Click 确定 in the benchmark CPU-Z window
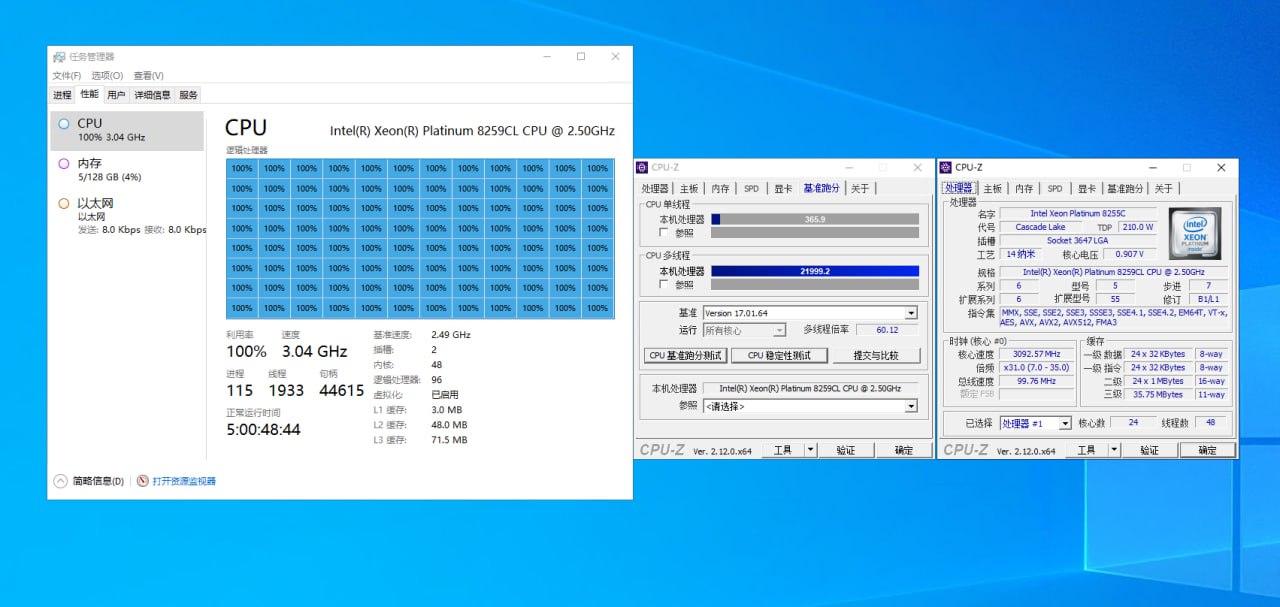The width and height of the screenshot is (1280, 607). click(904, 450)
